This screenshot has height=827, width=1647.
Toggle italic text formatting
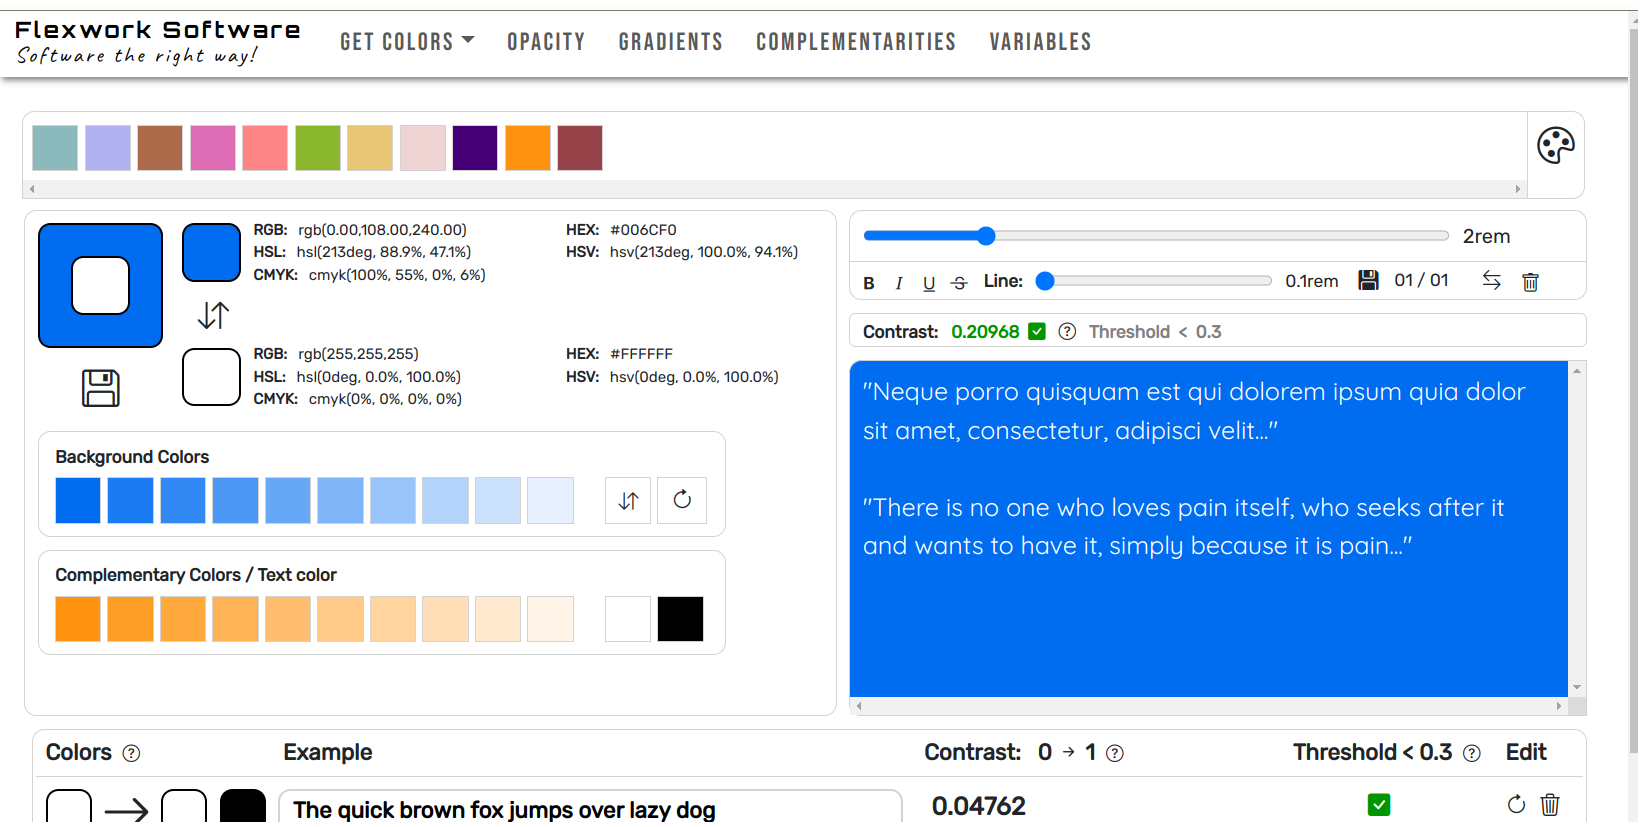pos(899,283)
